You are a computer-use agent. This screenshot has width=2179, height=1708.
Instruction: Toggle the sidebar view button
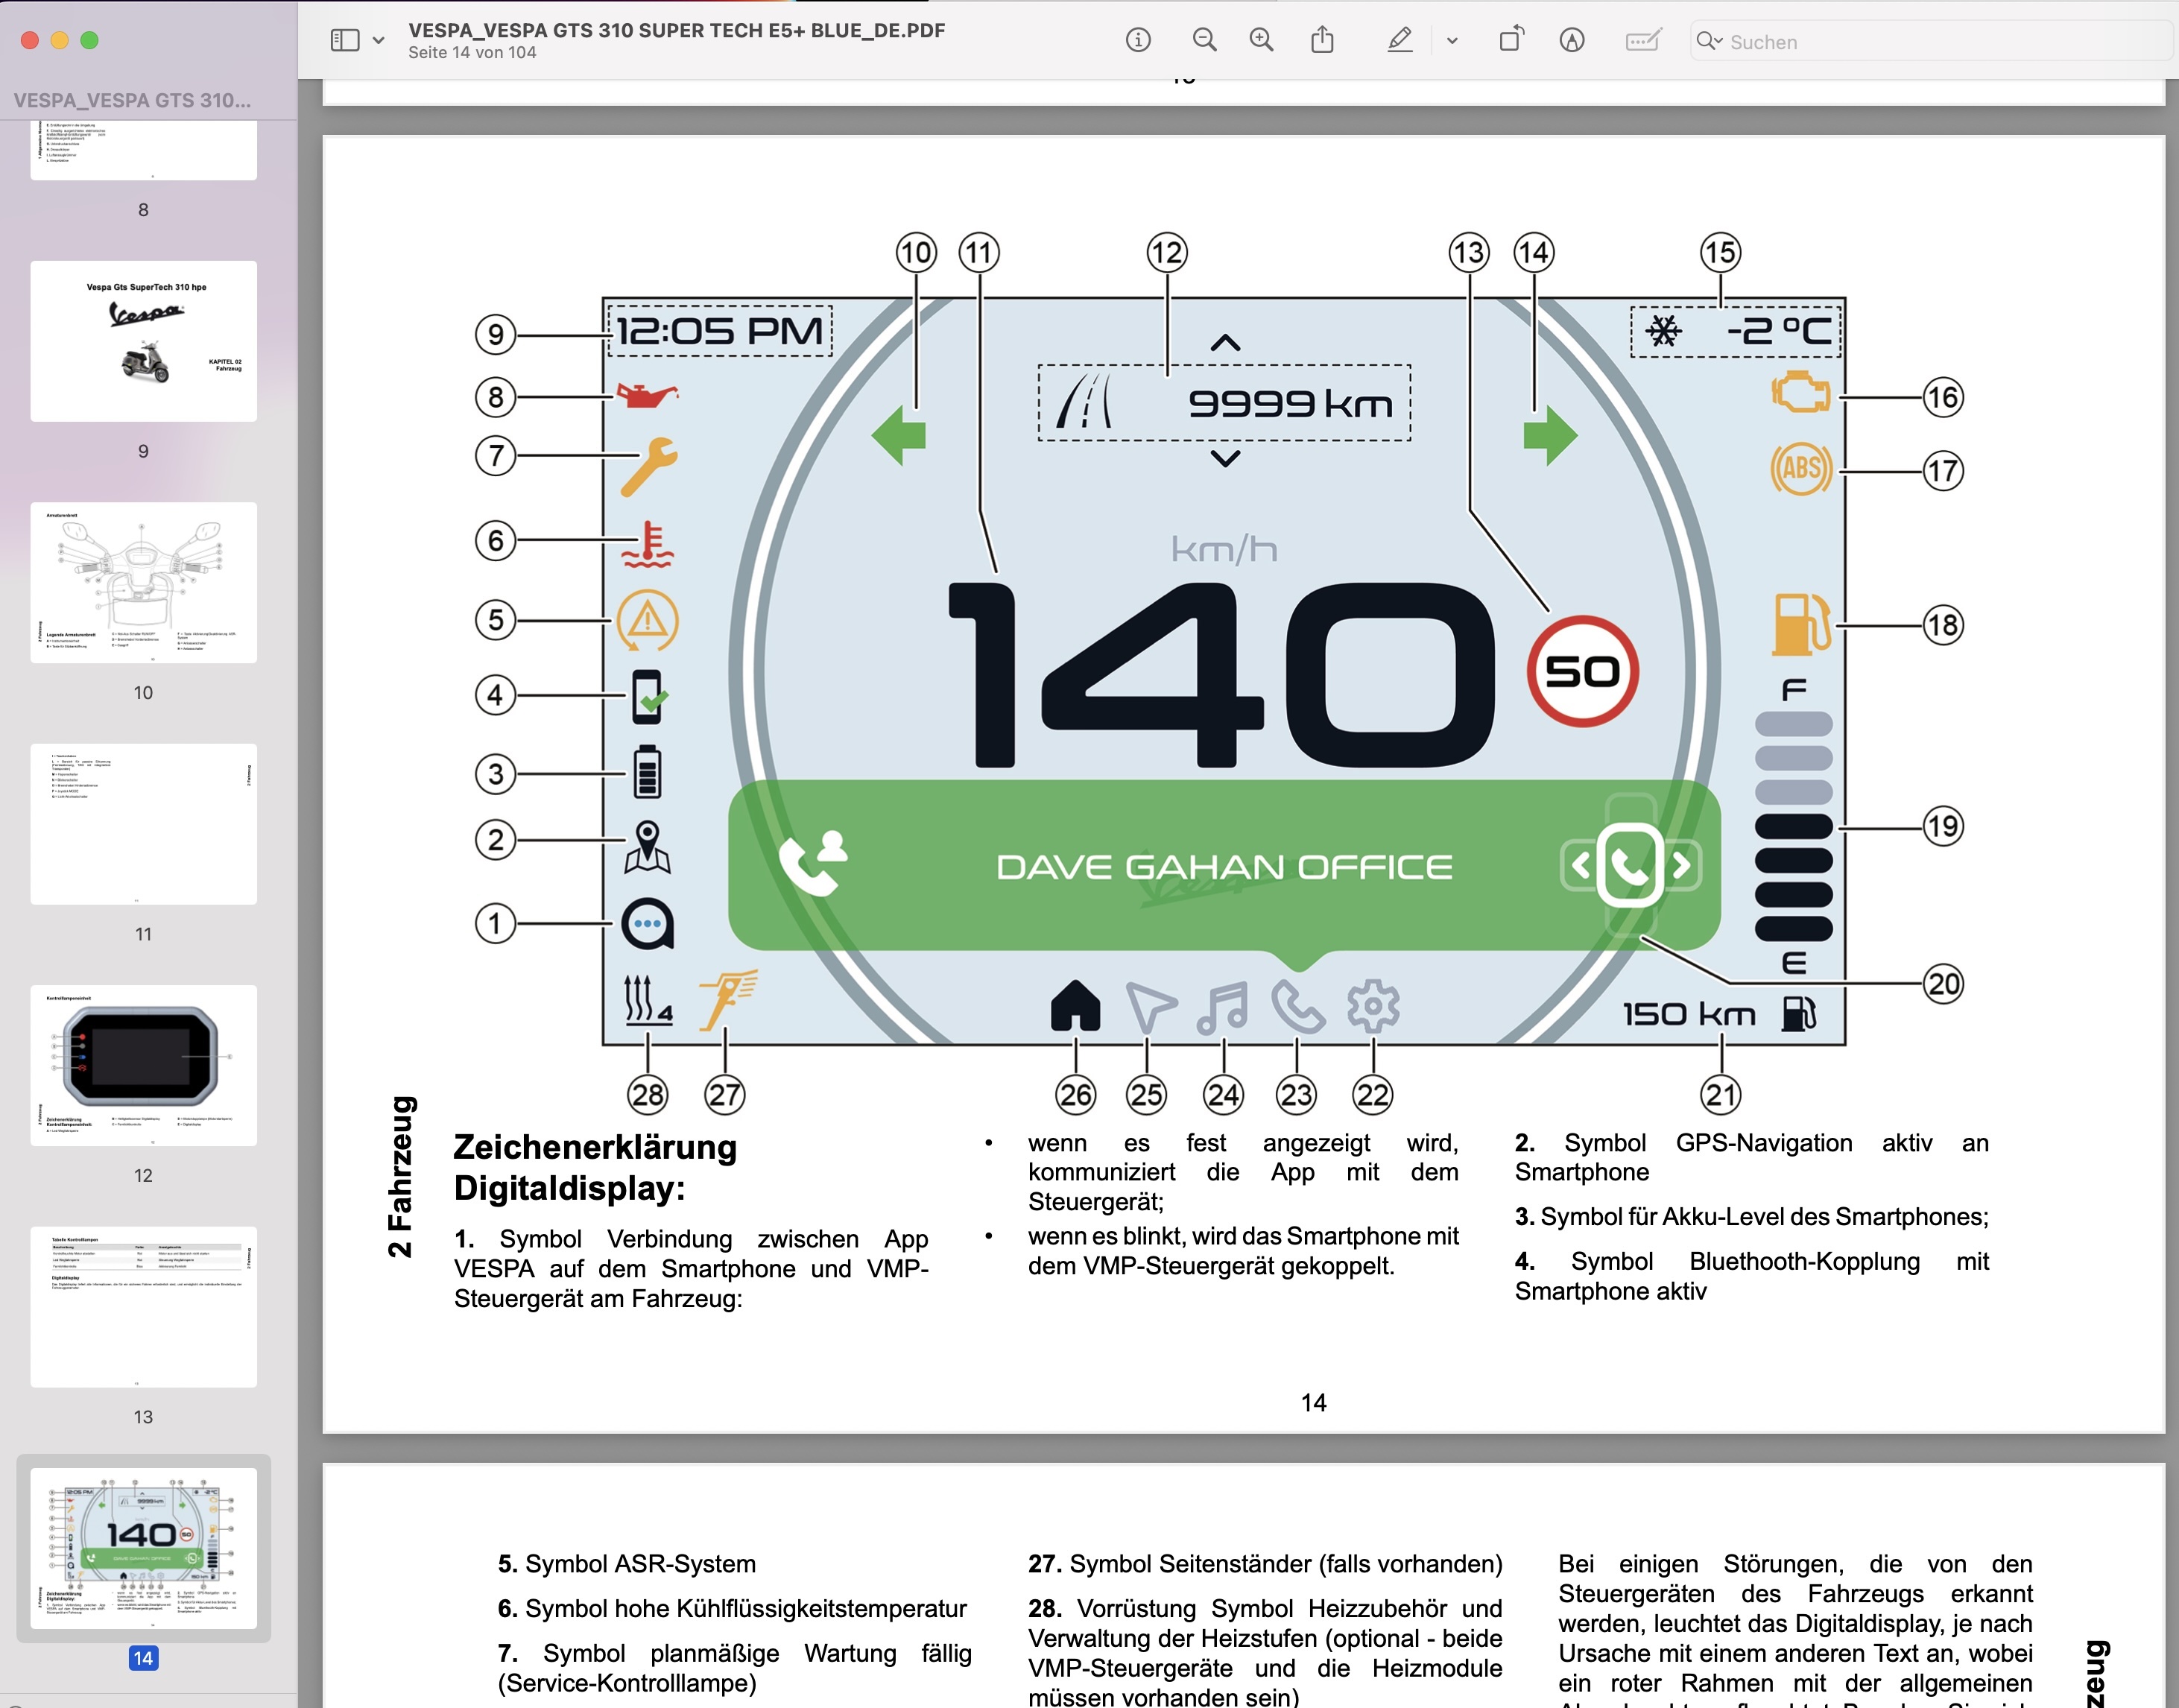[x=344, y=41]
